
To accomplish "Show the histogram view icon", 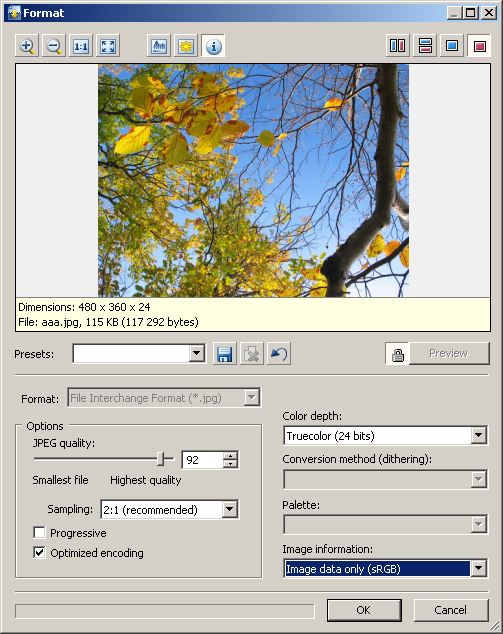I will point(159,46).
